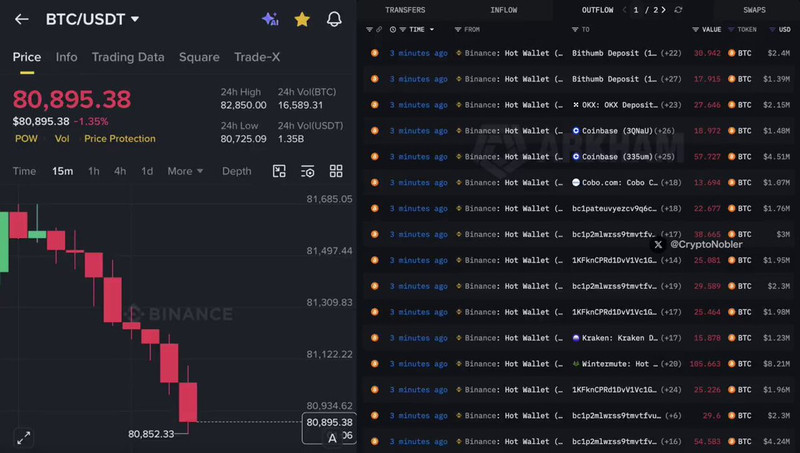Click the current price label 80,895.38 on chart axis
The width and height of the screenshot is (800, 453).
pyautogui.click(x=329, y=422)
